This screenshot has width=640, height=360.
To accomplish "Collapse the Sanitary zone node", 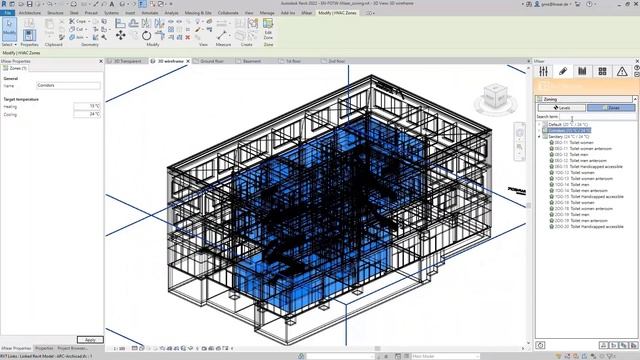I will click(539, 137).
